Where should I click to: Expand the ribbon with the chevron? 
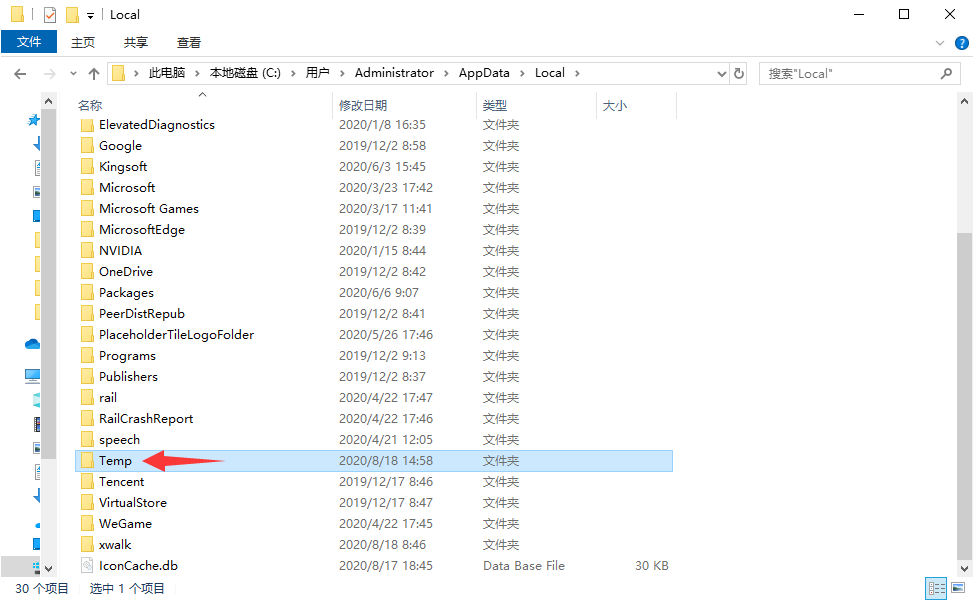(939, 43)
